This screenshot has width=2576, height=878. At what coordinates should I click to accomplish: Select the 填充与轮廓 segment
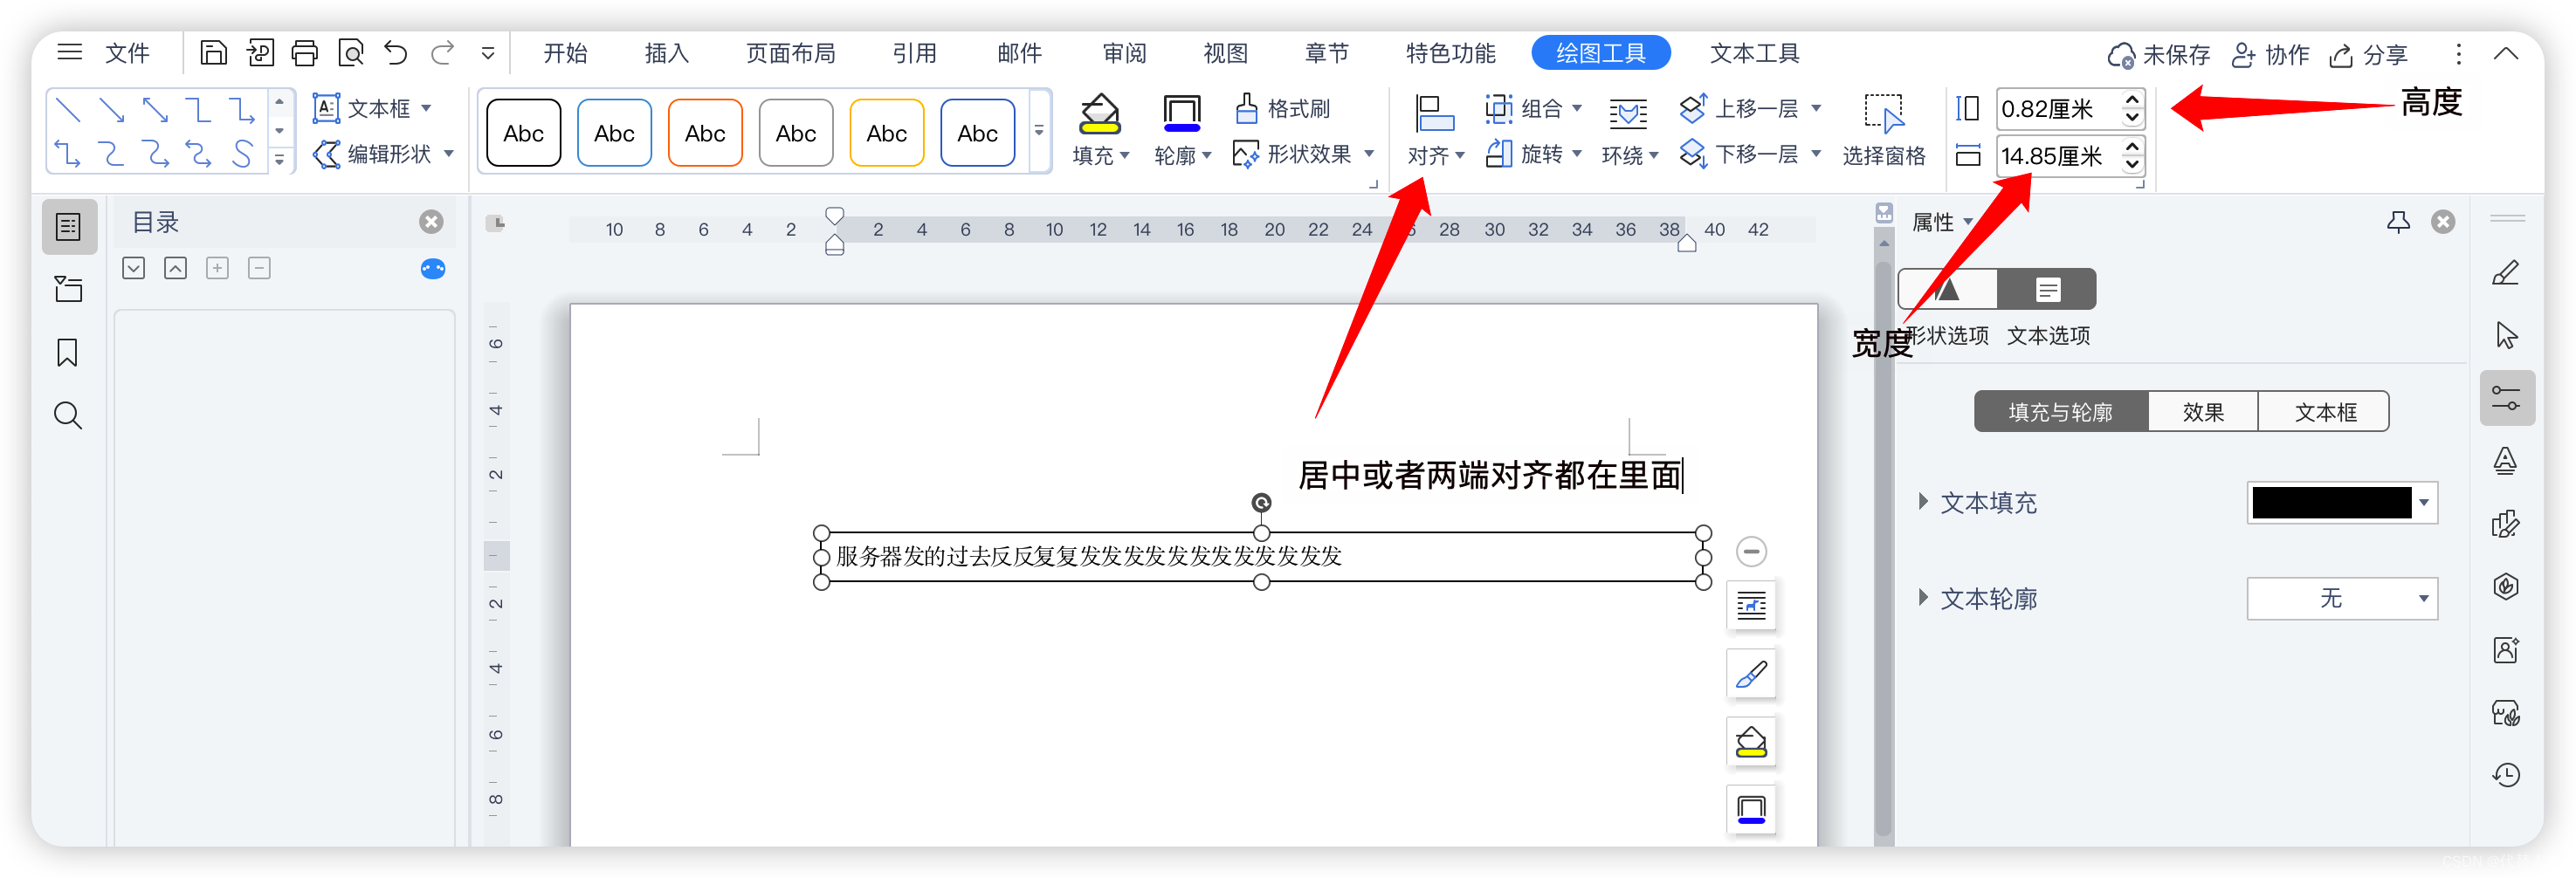[x=2061, y=412]
